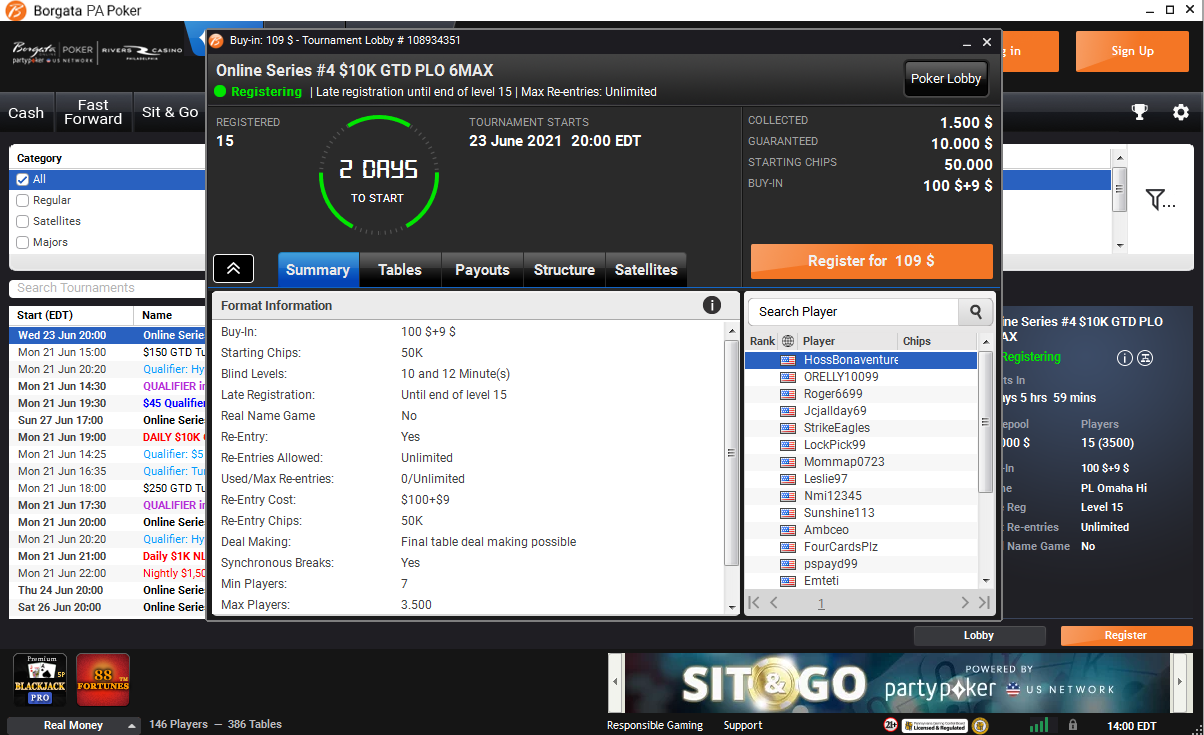Click previous banner arrow on Sit&Go promo
Viewport: 1204px width, 735px height.
pyautogui.click(x=616, y=681)
